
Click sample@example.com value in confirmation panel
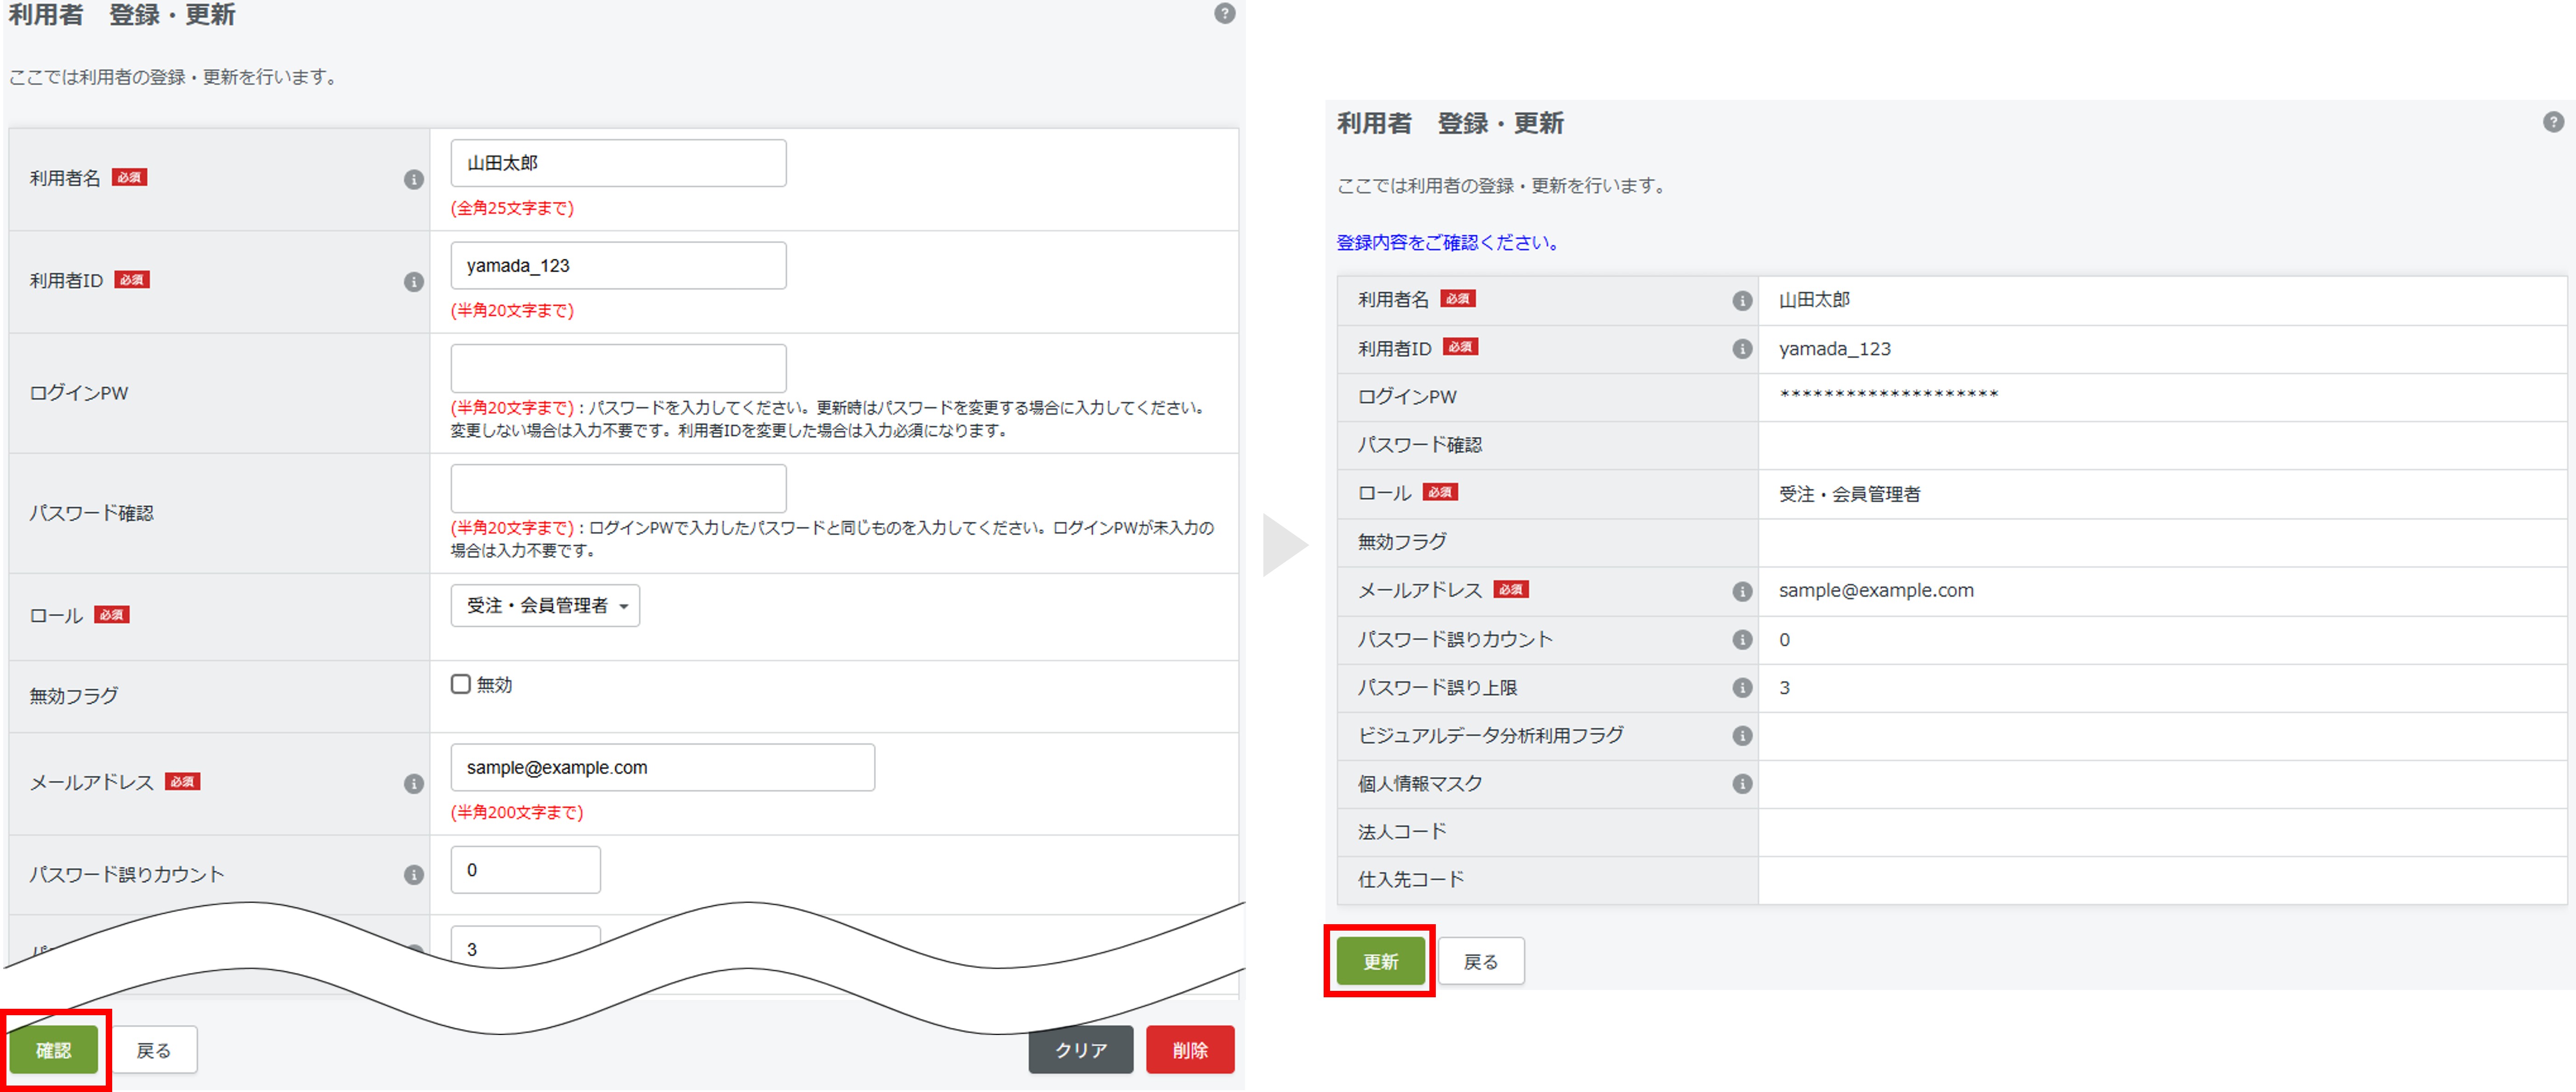1876,591
